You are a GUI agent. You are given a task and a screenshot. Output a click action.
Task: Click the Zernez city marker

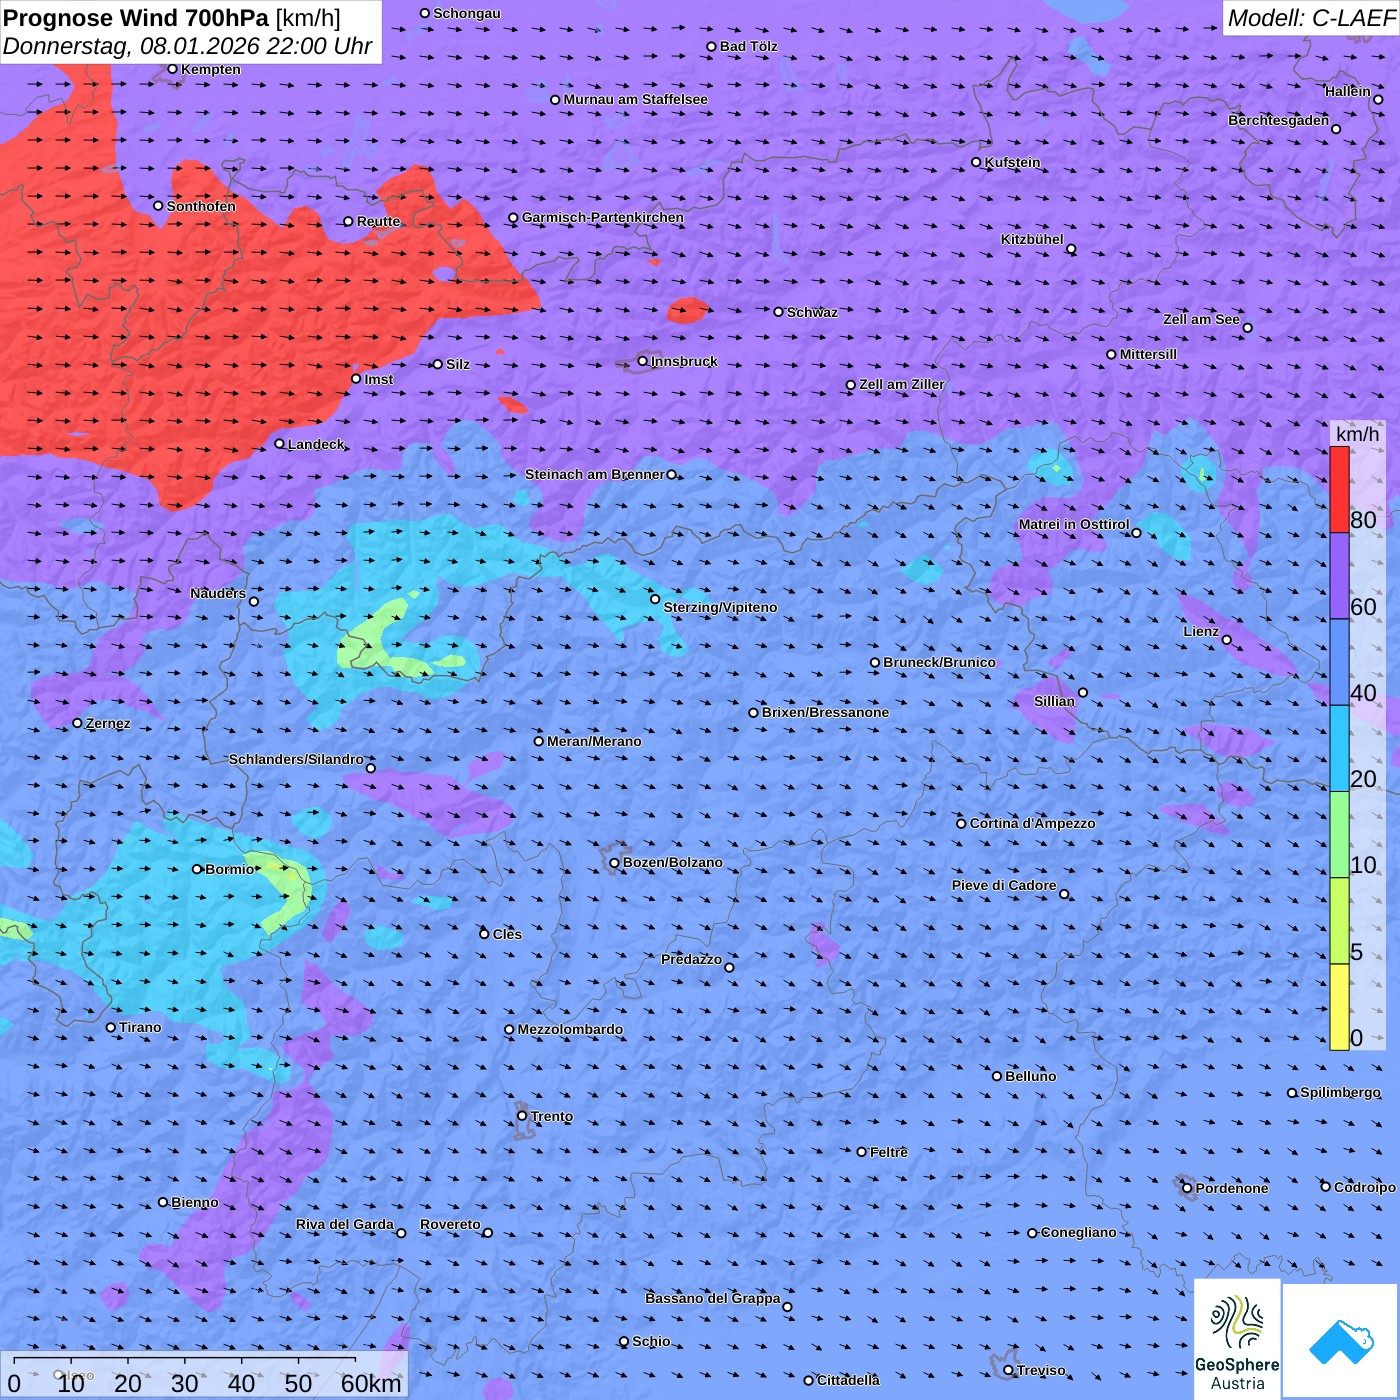pos(78,723)
